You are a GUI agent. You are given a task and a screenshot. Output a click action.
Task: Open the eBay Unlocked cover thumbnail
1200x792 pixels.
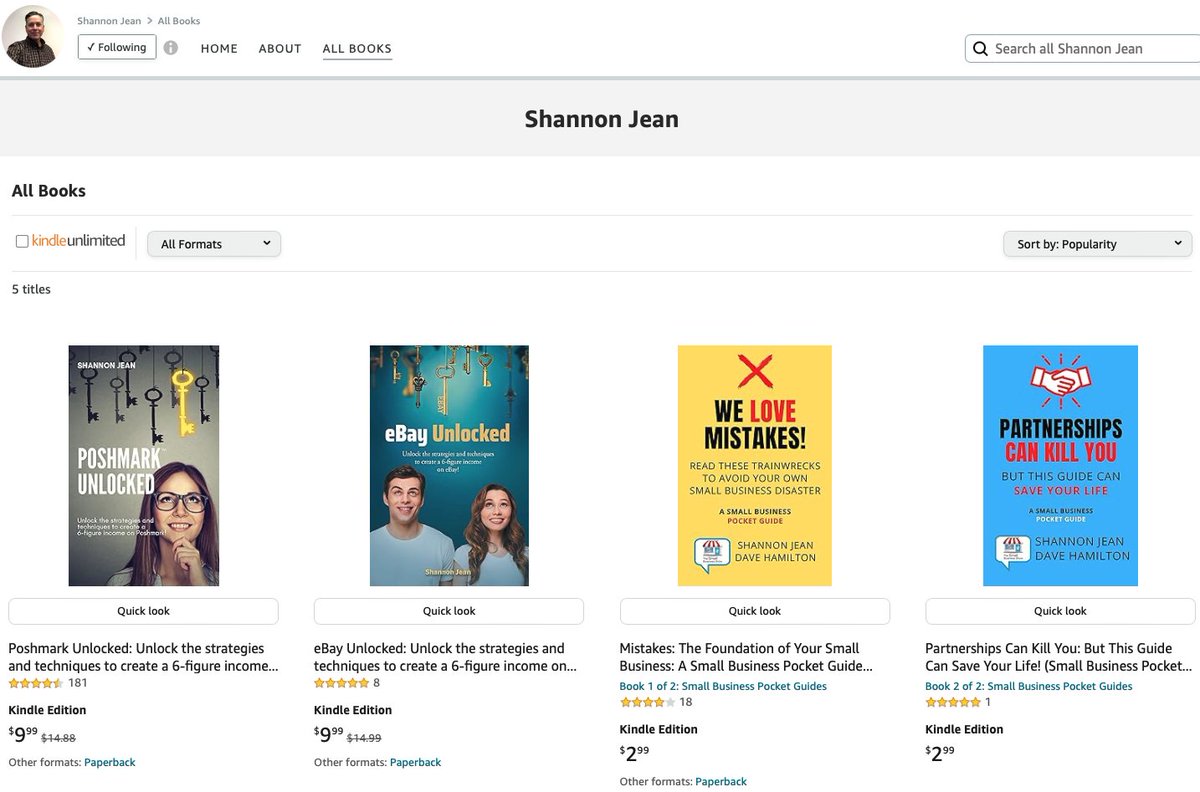point(449,466)
